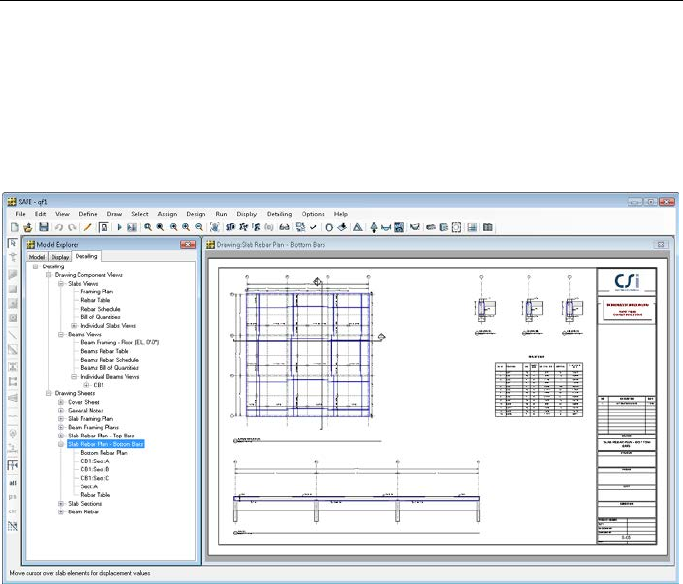Select the pointer tool in left toolbar
The height and width of the screenshot is (584, 683).
[12, 244]
